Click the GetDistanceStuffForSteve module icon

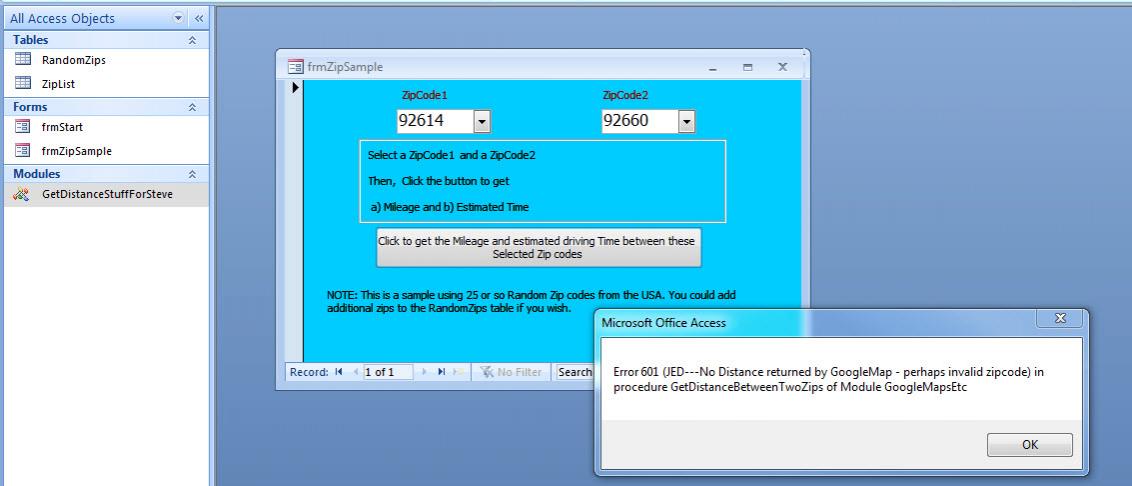(22, 194)
